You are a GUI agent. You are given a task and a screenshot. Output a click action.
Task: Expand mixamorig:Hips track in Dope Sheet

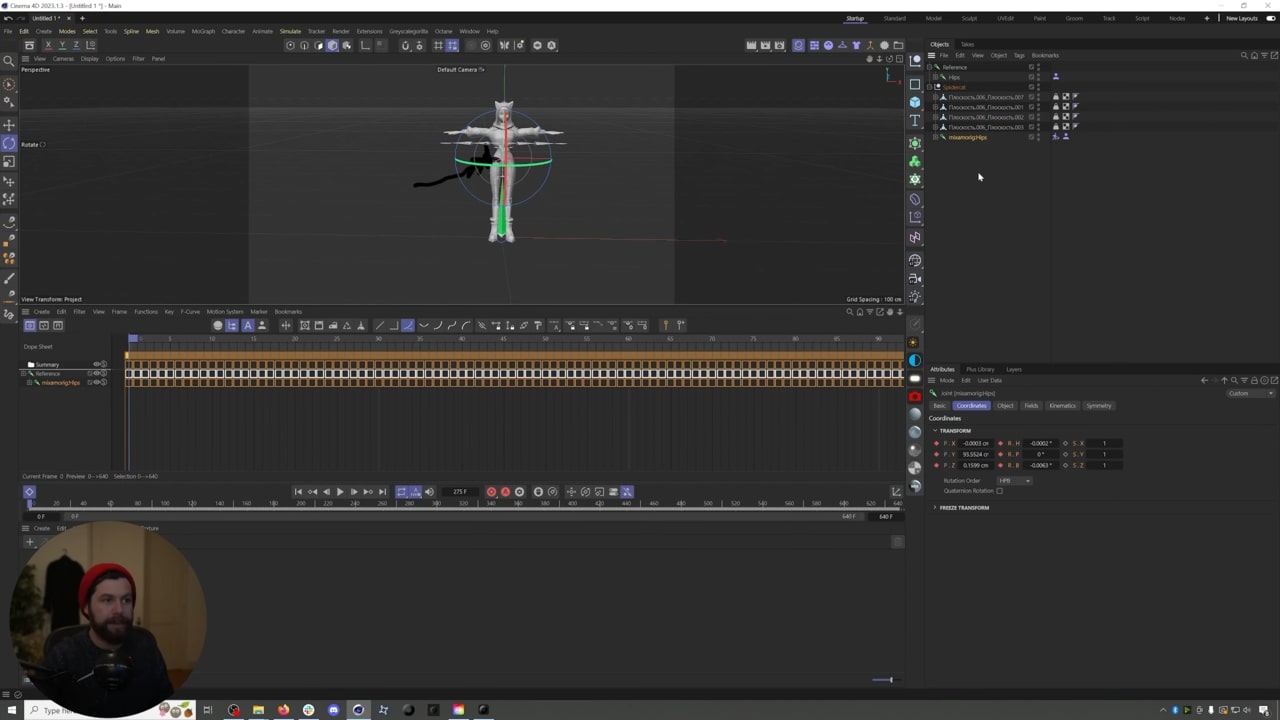tap(30, 383)
